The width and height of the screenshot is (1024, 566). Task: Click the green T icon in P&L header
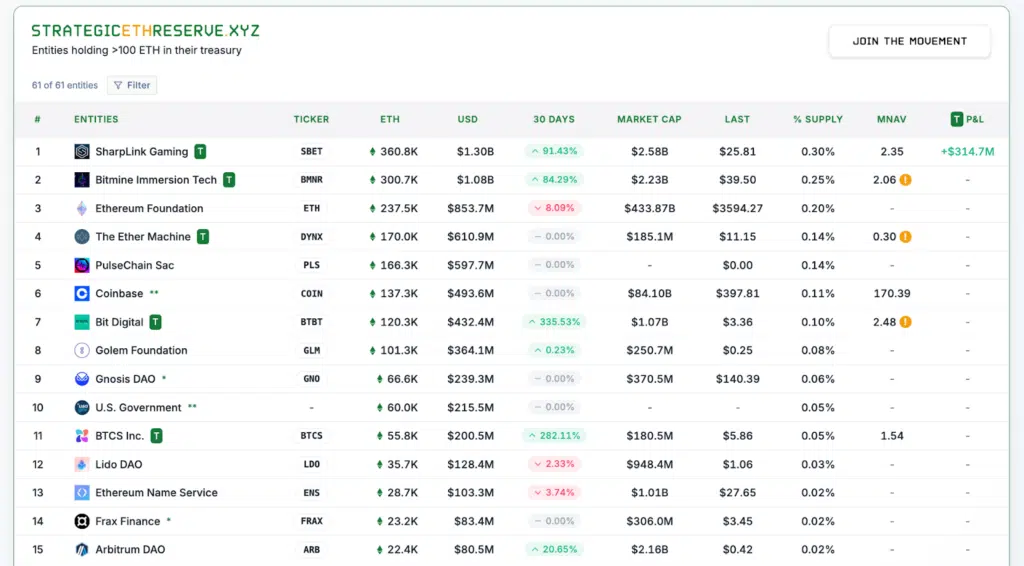(x=956, y=119)
